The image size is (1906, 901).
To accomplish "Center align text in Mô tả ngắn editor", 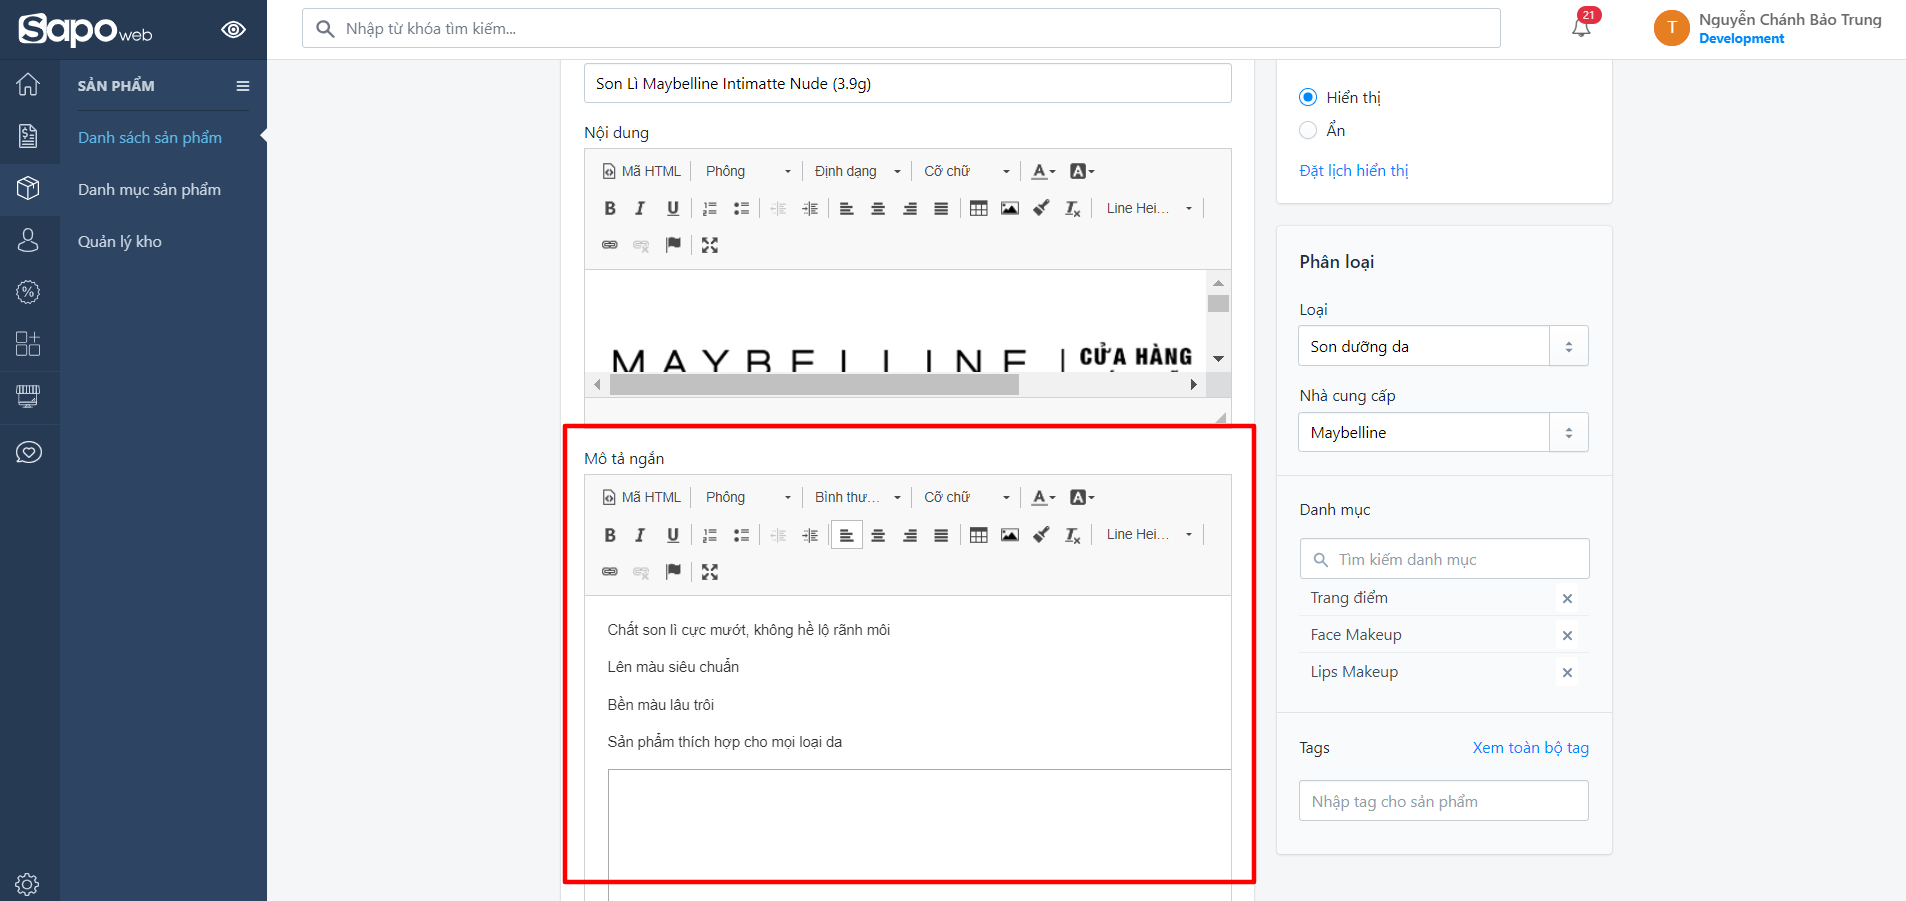I will coord(878,535).
